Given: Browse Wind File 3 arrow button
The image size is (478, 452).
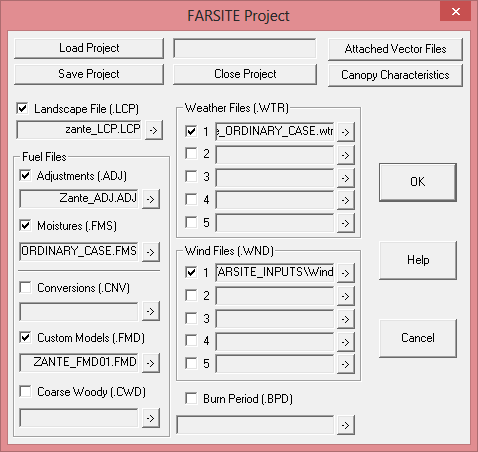Looking at the screenshot, I should [x=346, y=319].
